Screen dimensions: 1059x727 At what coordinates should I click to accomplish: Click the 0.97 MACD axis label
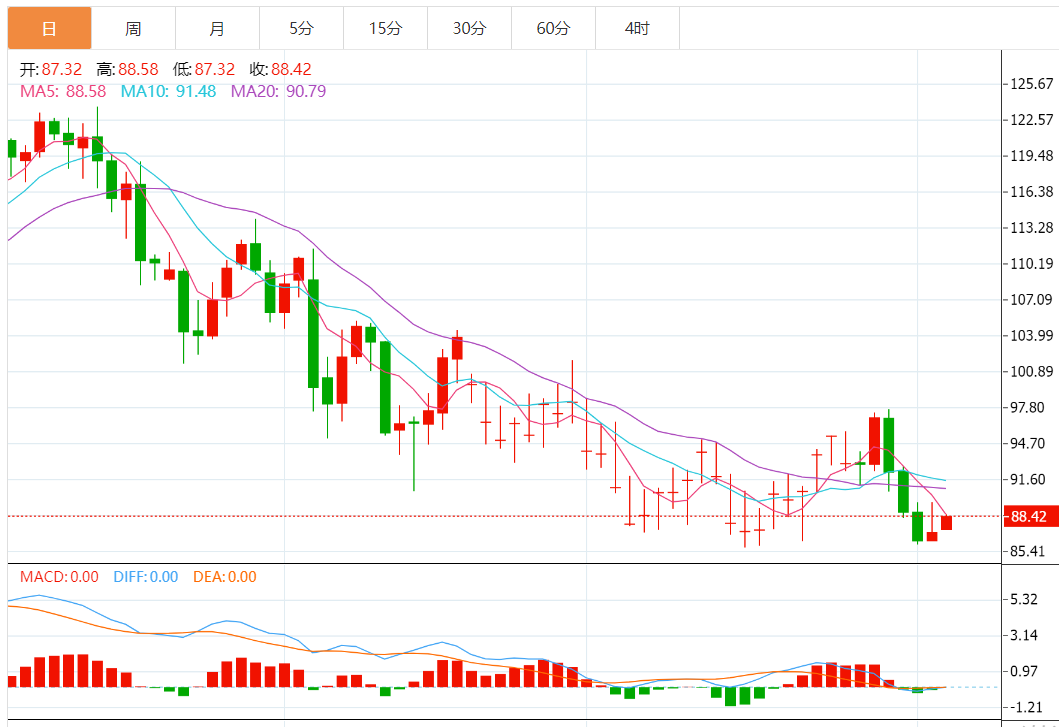1023,671
